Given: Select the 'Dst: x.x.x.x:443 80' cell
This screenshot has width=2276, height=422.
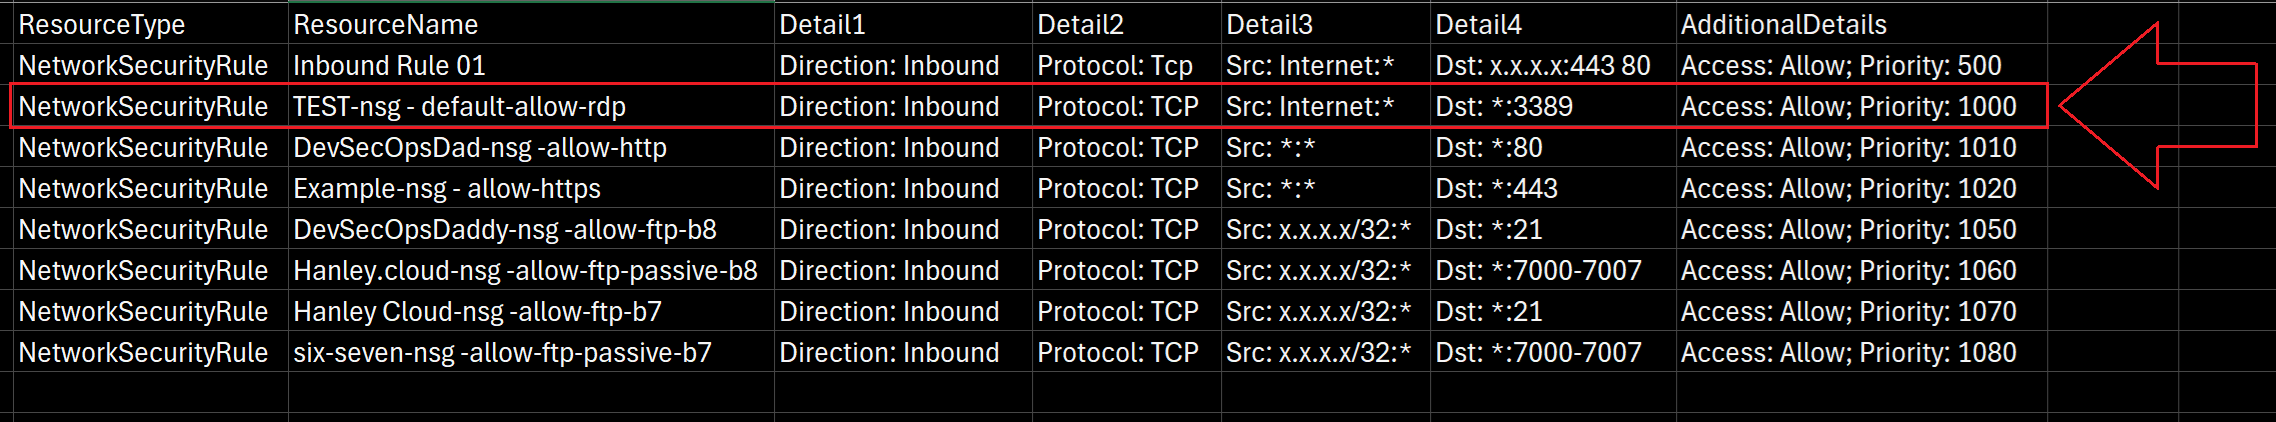Looking at the screenshot, I should [x=1542, y=65].
